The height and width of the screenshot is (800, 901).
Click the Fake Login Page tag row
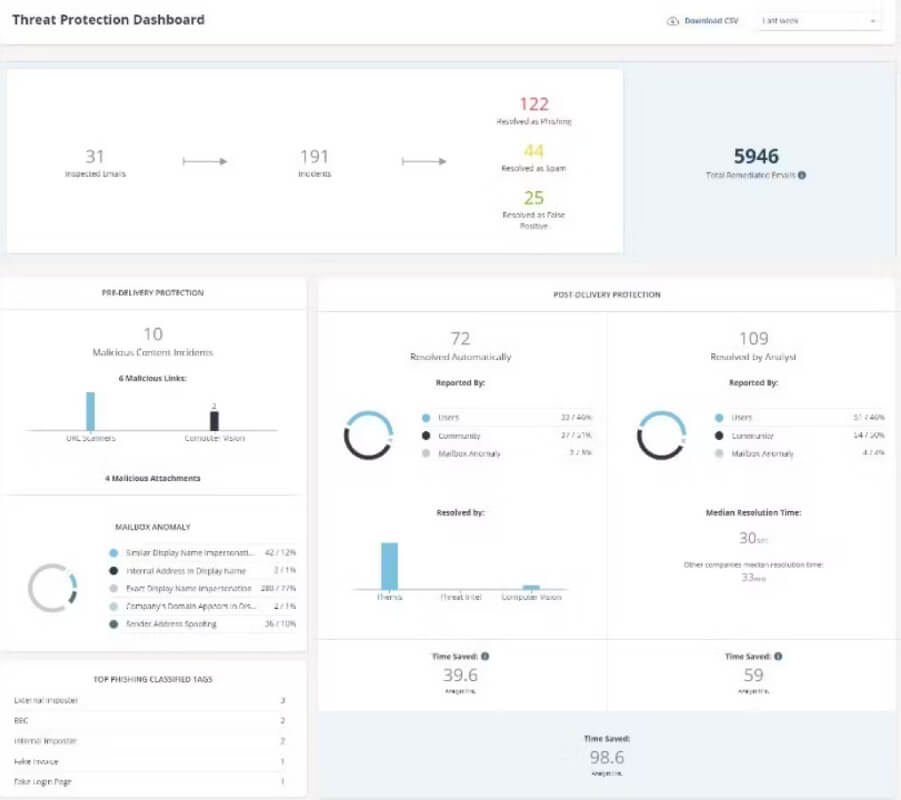[150, 782]
